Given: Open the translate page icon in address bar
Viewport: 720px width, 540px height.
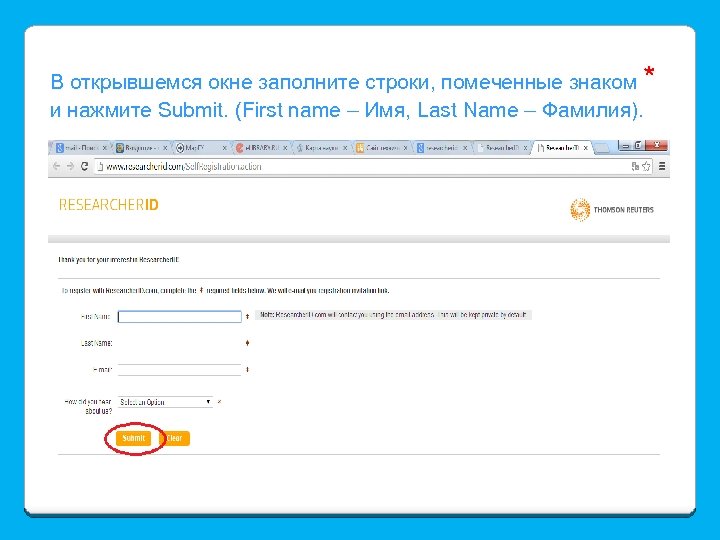Looking at the screenshot, I should 636,166.
